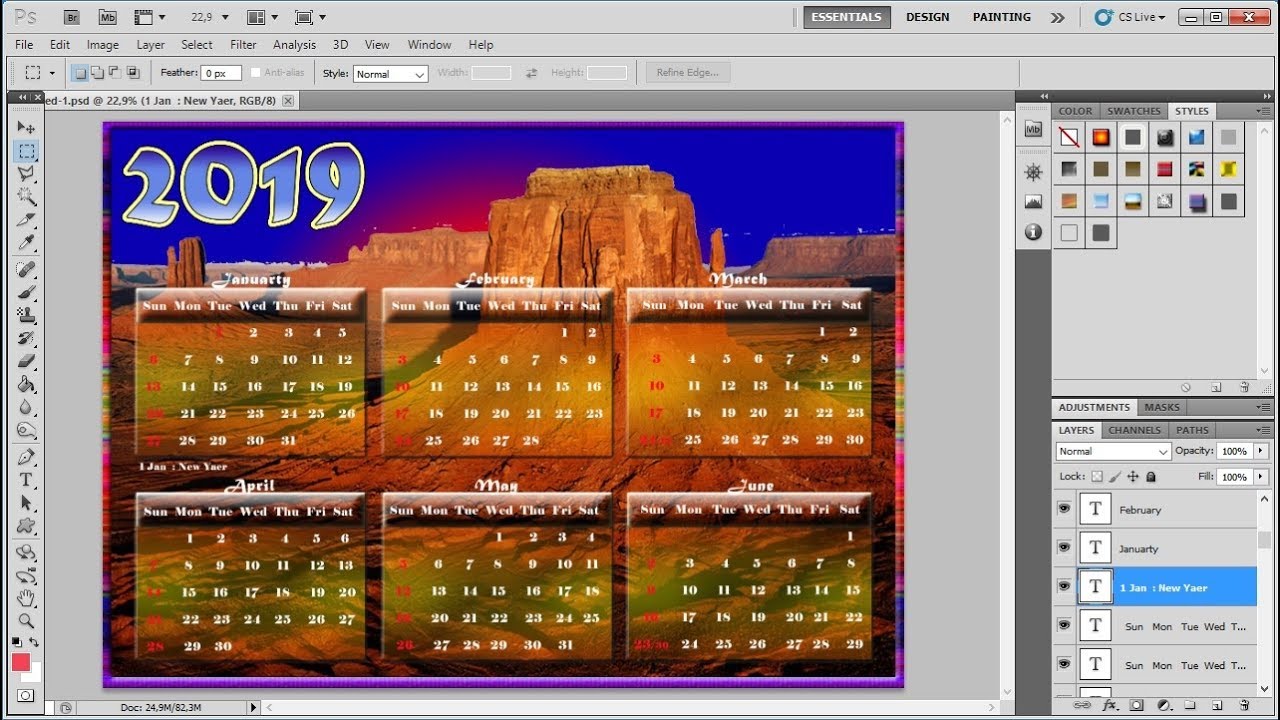Toggle the Anti-alias checkbox
Viewport: 1280px width, 720px height.
(256, 73)
